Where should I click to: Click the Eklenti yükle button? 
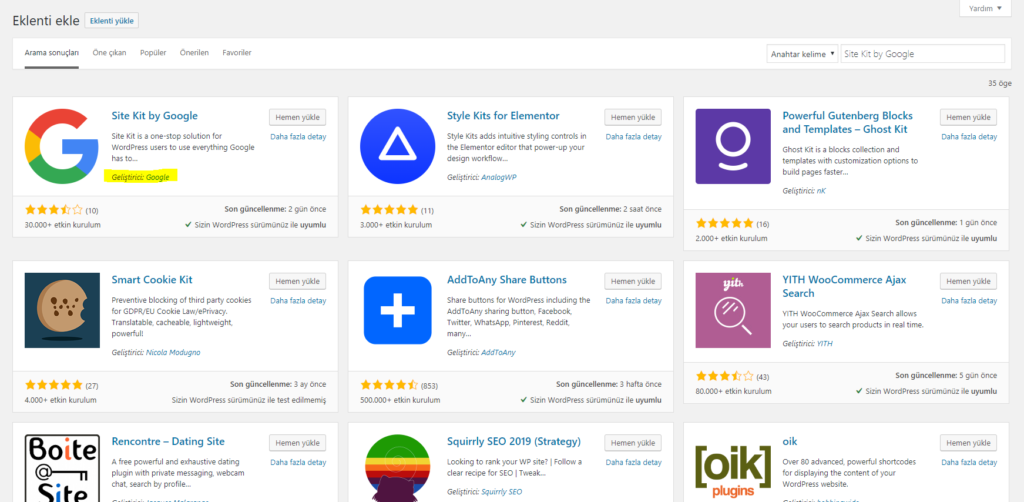click(112, 21)
